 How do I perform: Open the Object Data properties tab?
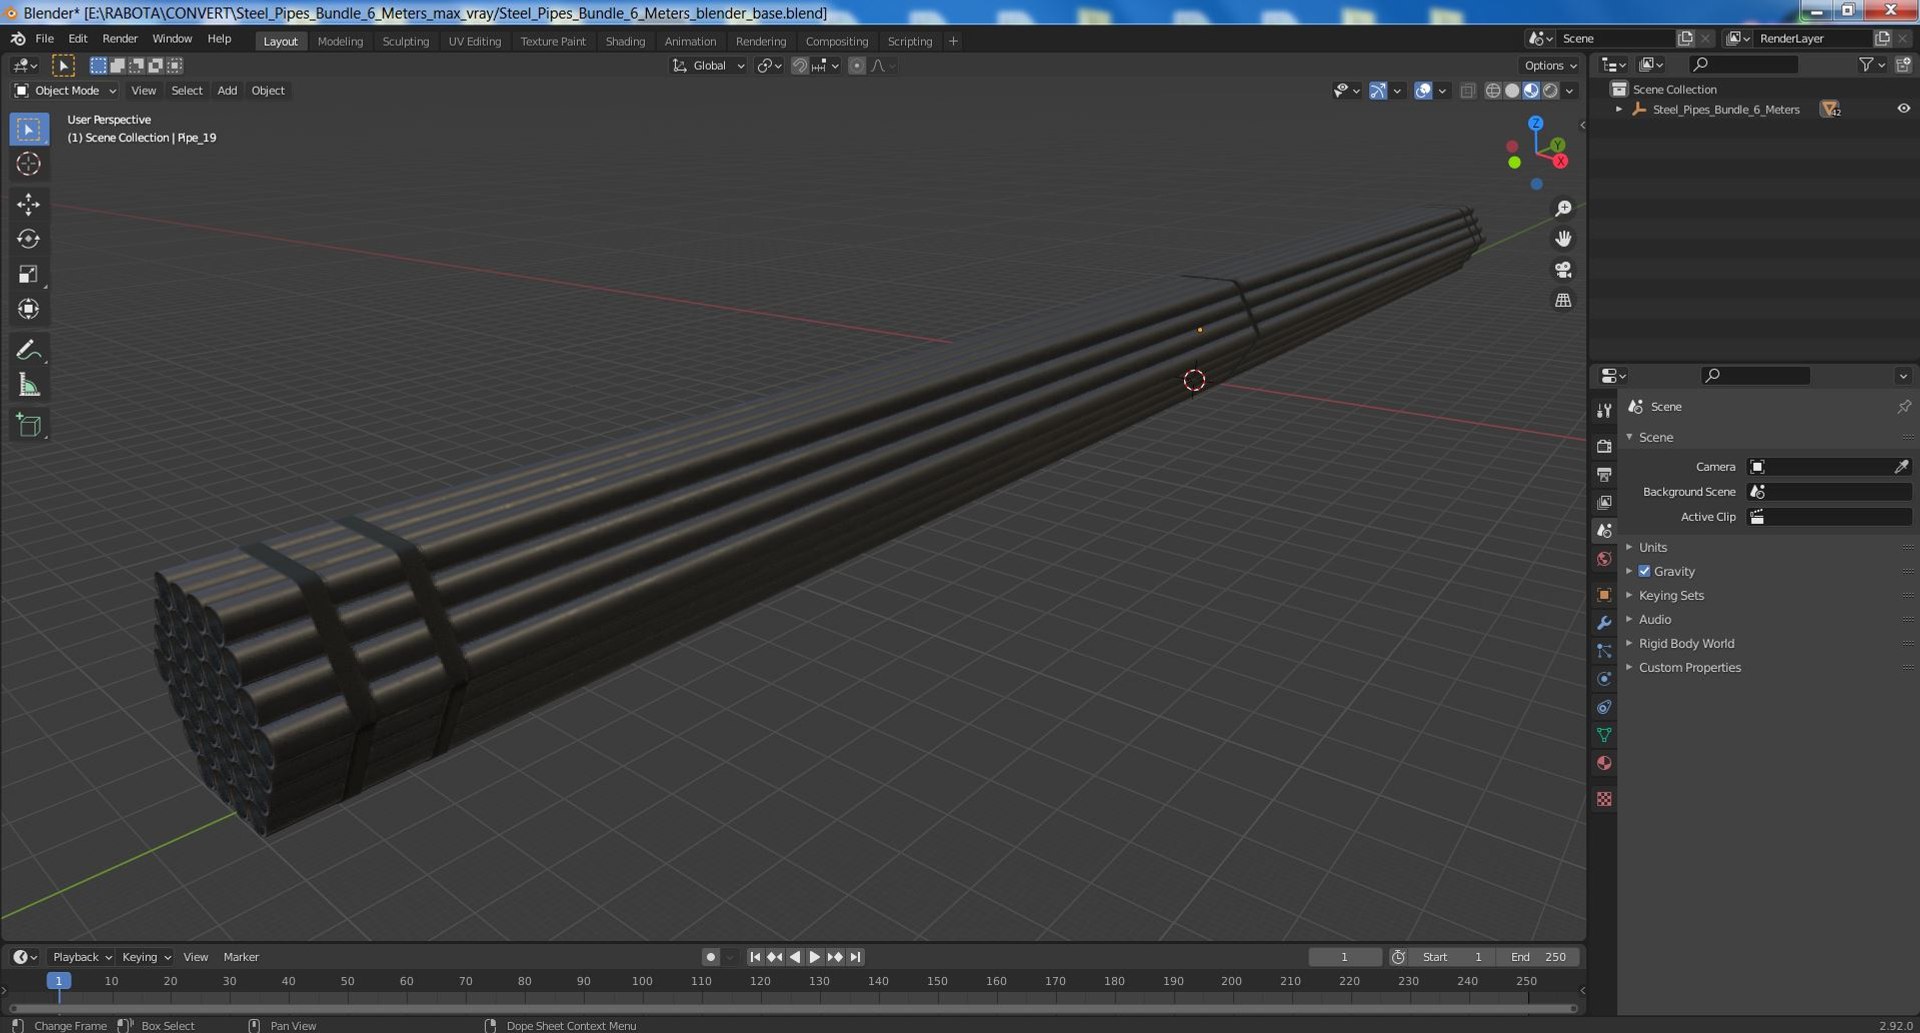point(1604,735)
